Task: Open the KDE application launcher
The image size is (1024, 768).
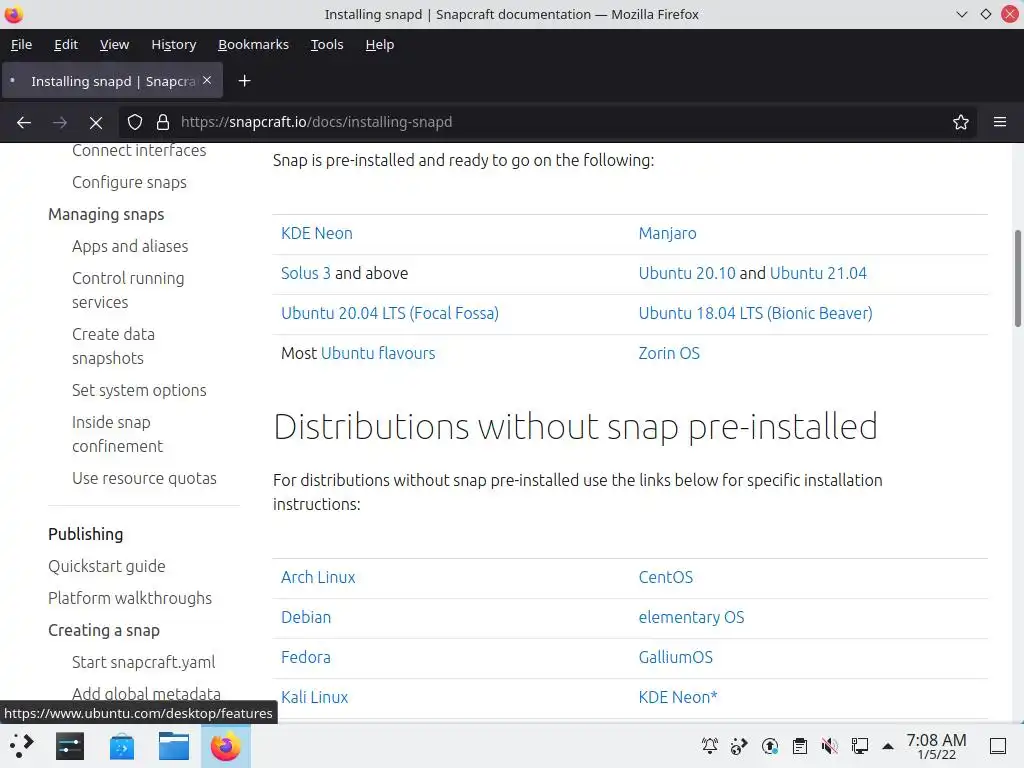Action: pyautogui.click(x=21, y=746)
